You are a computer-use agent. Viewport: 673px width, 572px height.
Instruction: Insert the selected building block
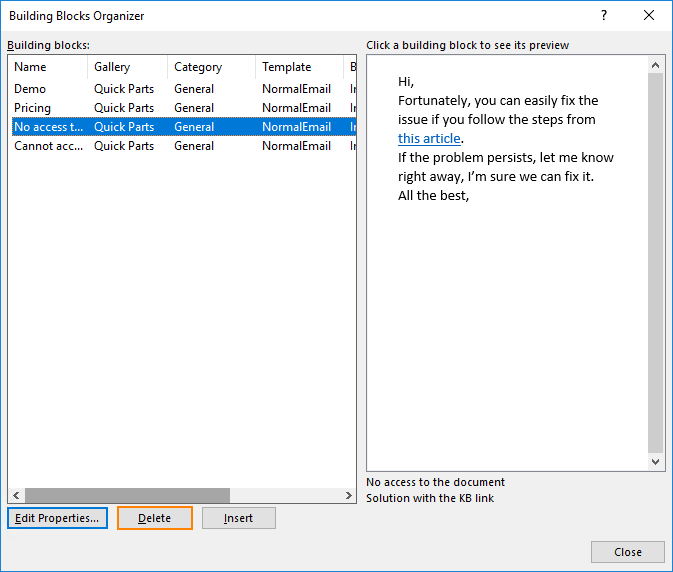pos(239,518)
